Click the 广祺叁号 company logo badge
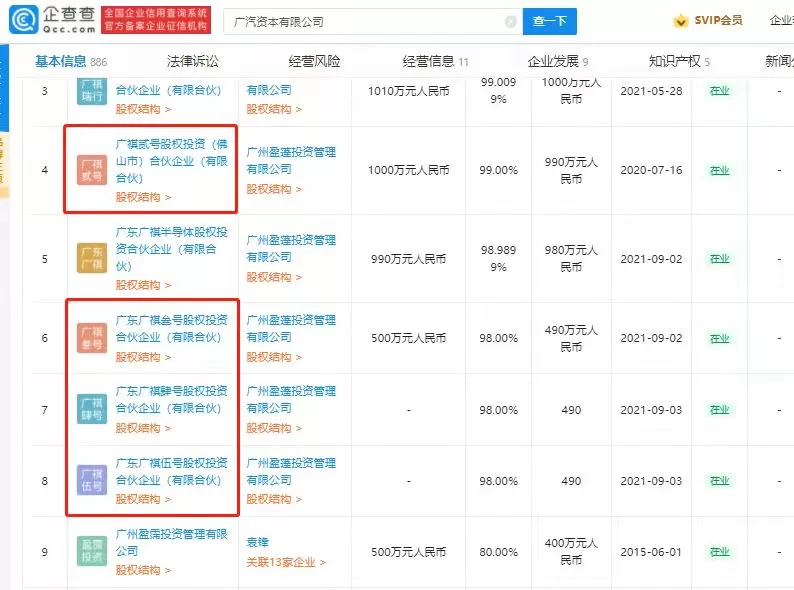This screenshot has width=794, height=590. click(x=91, y=338)
